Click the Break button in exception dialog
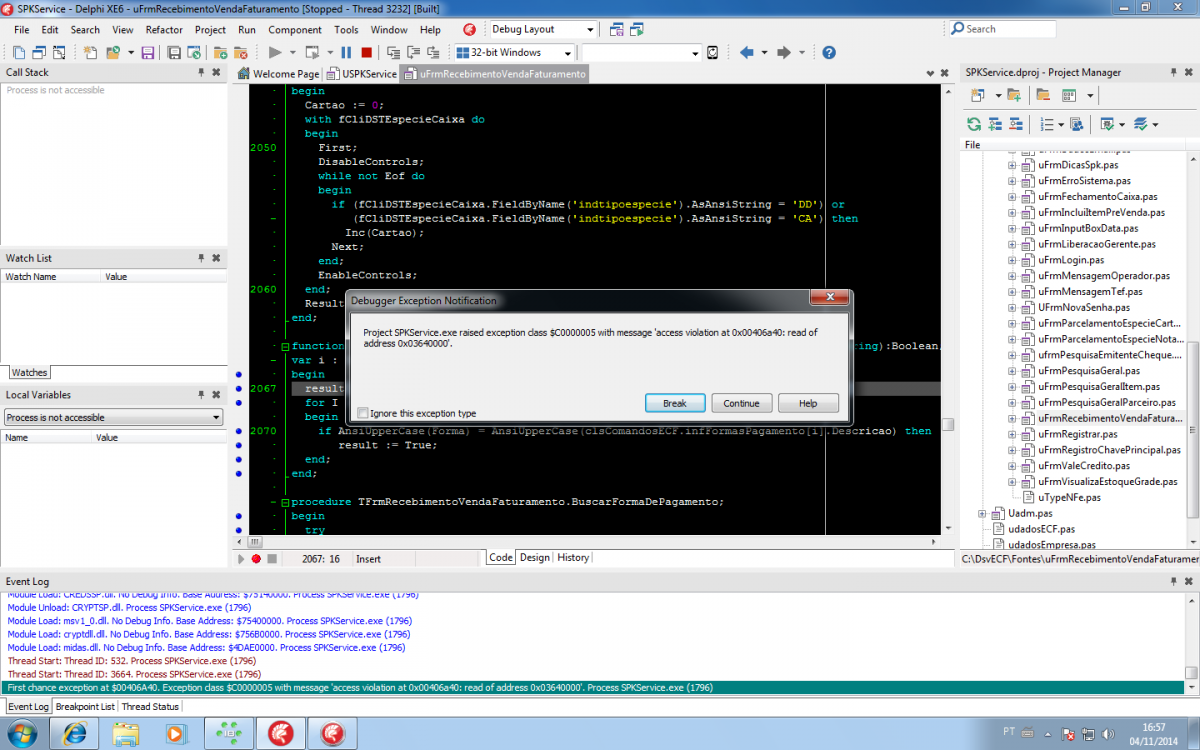The width and height of the screenshot is (1200, 750). 675,403
